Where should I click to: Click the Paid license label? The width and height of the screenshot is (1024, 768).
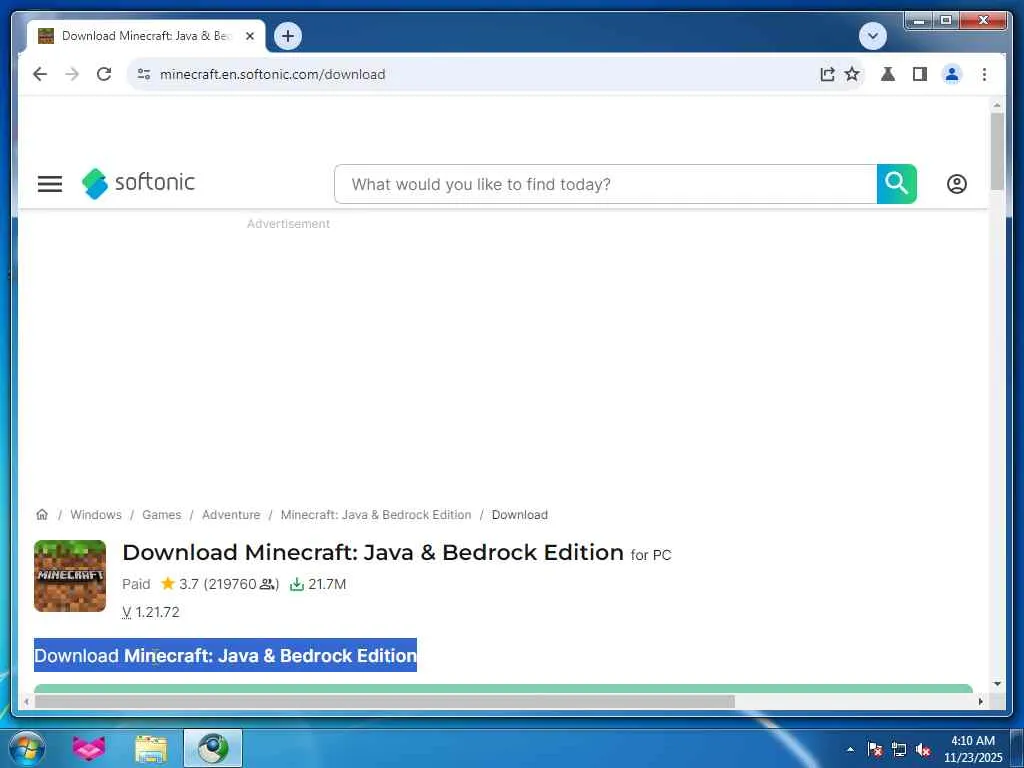136,584
